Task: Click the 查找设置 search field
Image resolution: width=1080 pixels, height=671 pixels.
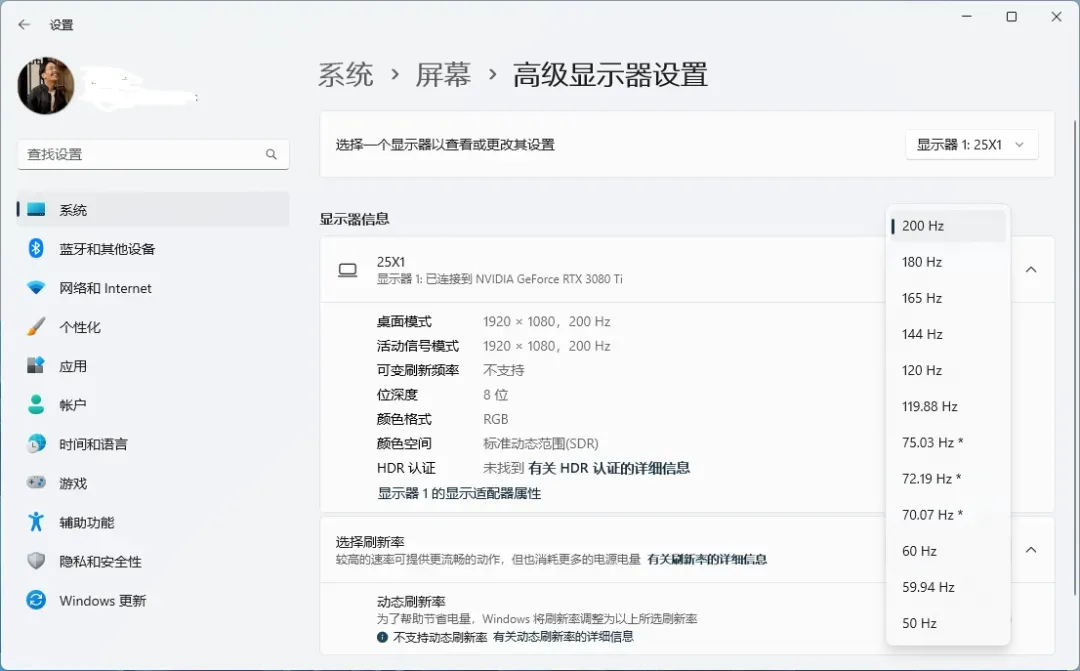Action: [145, 155]
